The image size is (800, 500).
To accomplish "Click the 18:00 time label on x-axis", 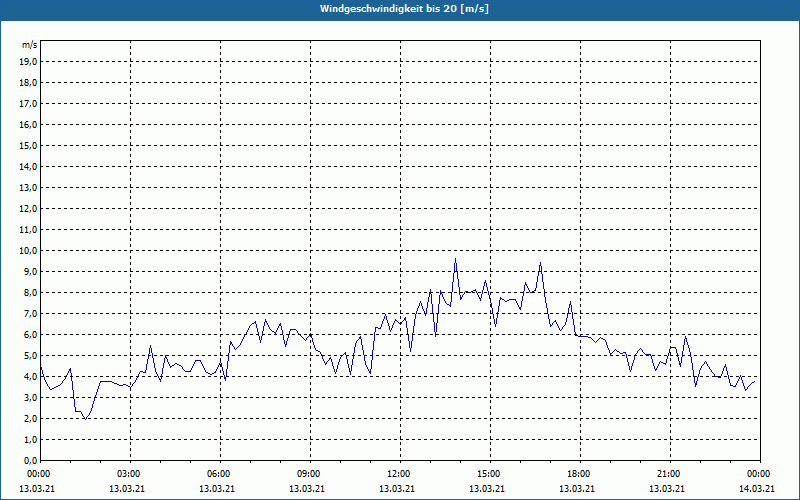I will 577,474.
